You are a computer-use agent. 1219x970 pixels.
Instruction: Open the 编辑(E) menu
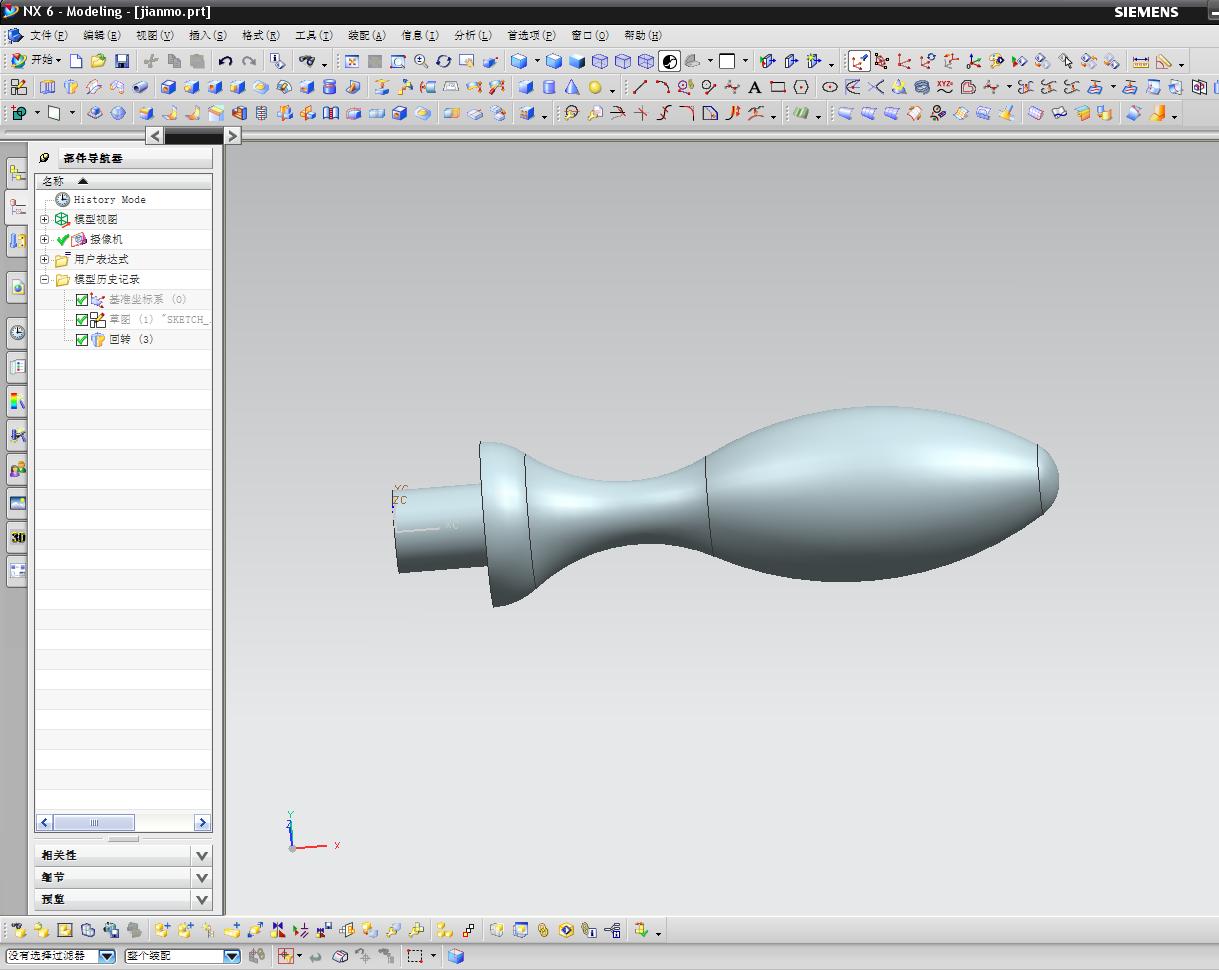[101, 35]
